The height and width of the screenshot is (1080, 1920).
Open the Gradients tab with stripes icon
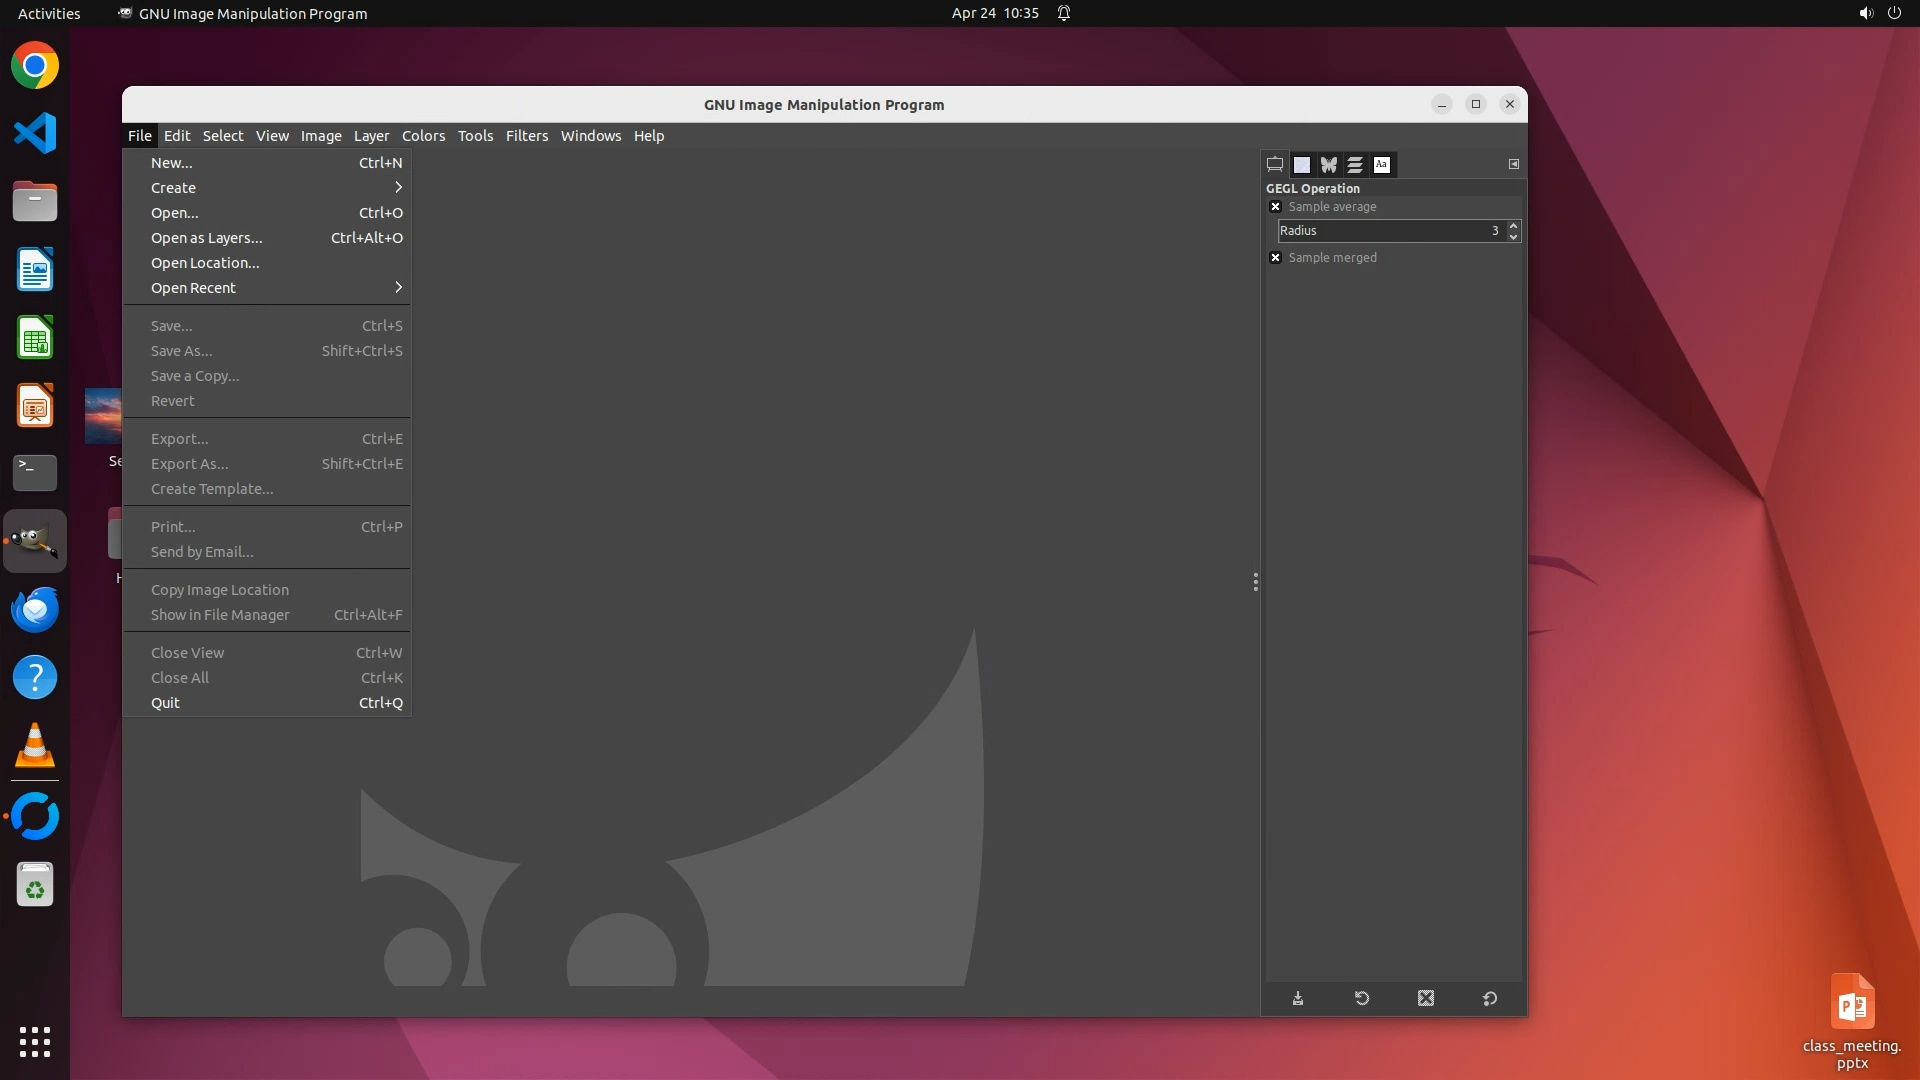click(1355, 165)
